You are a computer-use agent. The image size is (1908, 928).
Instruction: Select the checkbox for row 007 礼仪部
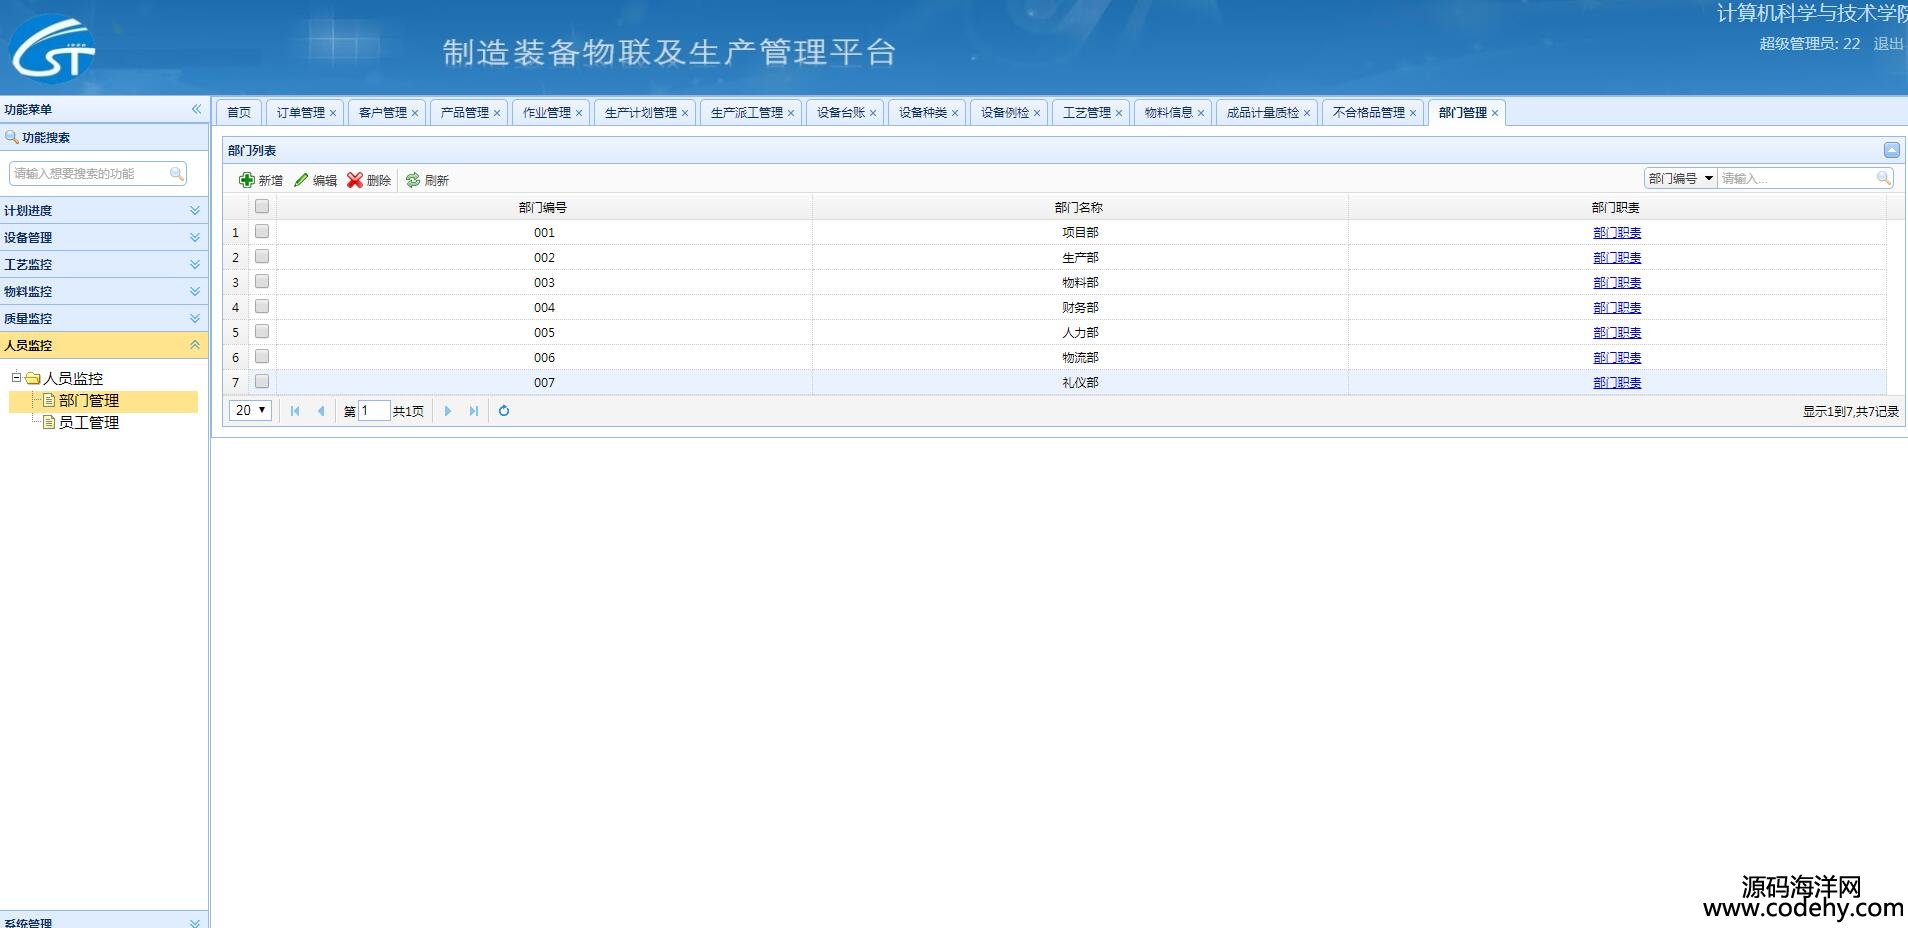[x=262, y=381]
